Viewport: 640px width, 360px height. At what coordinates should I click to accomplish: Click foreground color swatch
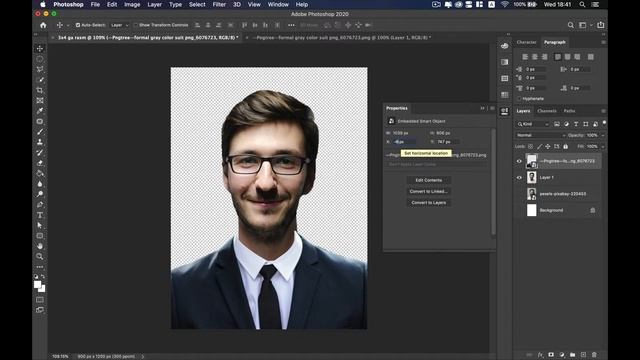tap(37, 284)
